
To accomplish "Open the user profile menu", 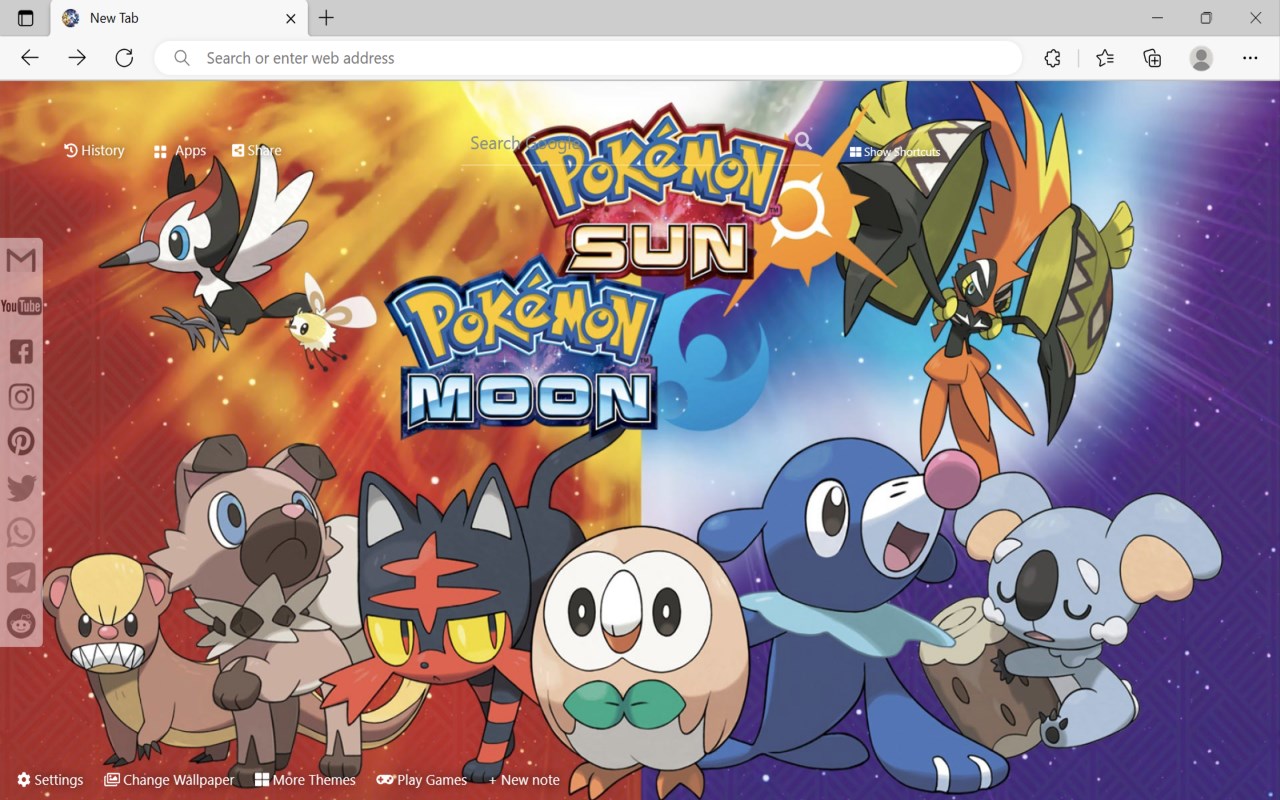I will click(x=1201, y=58).
